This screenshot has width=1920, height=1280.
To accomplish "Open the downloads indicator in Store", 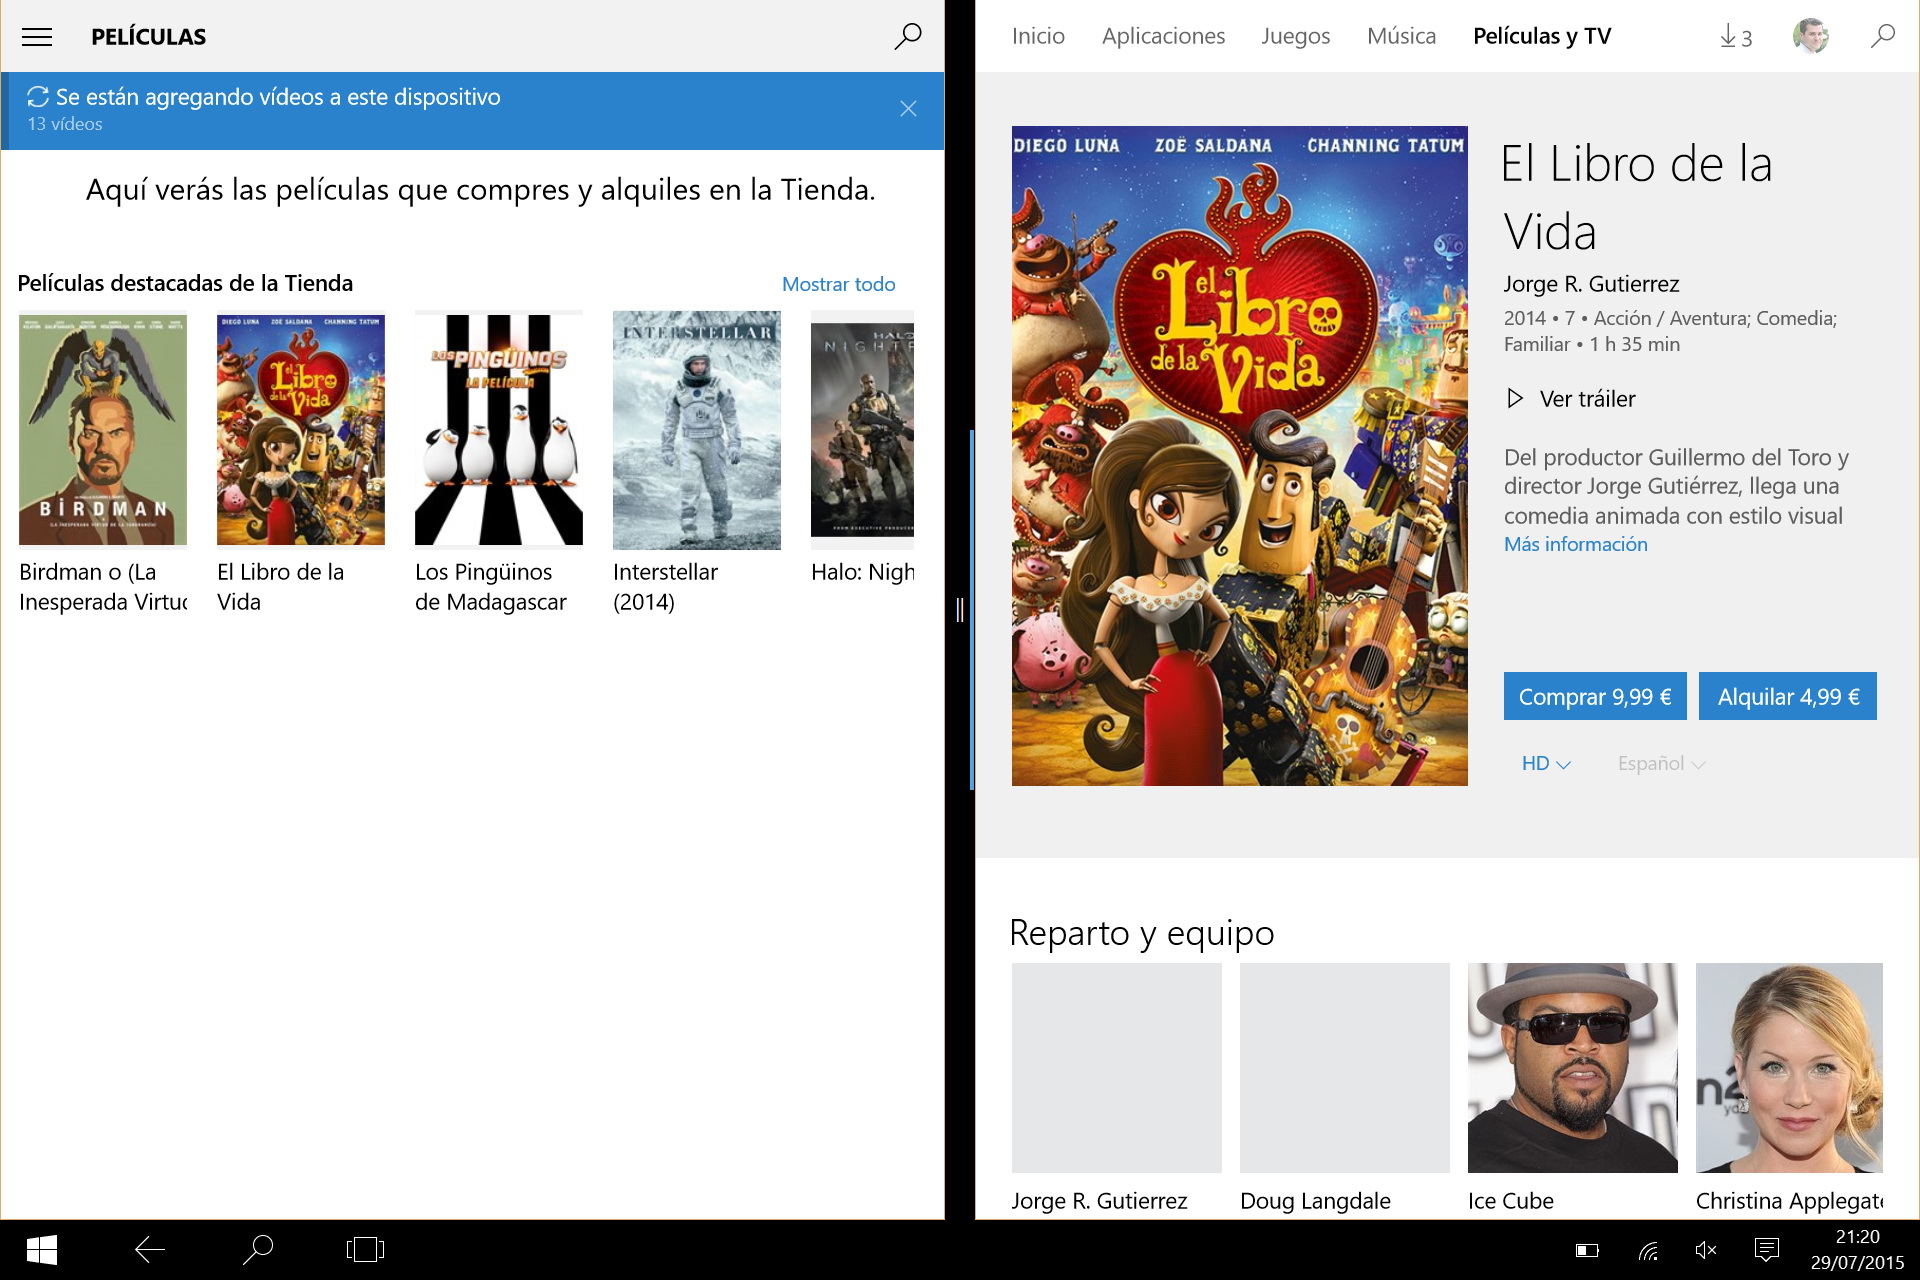I will pyautogui.click(x=1735, y=37).
